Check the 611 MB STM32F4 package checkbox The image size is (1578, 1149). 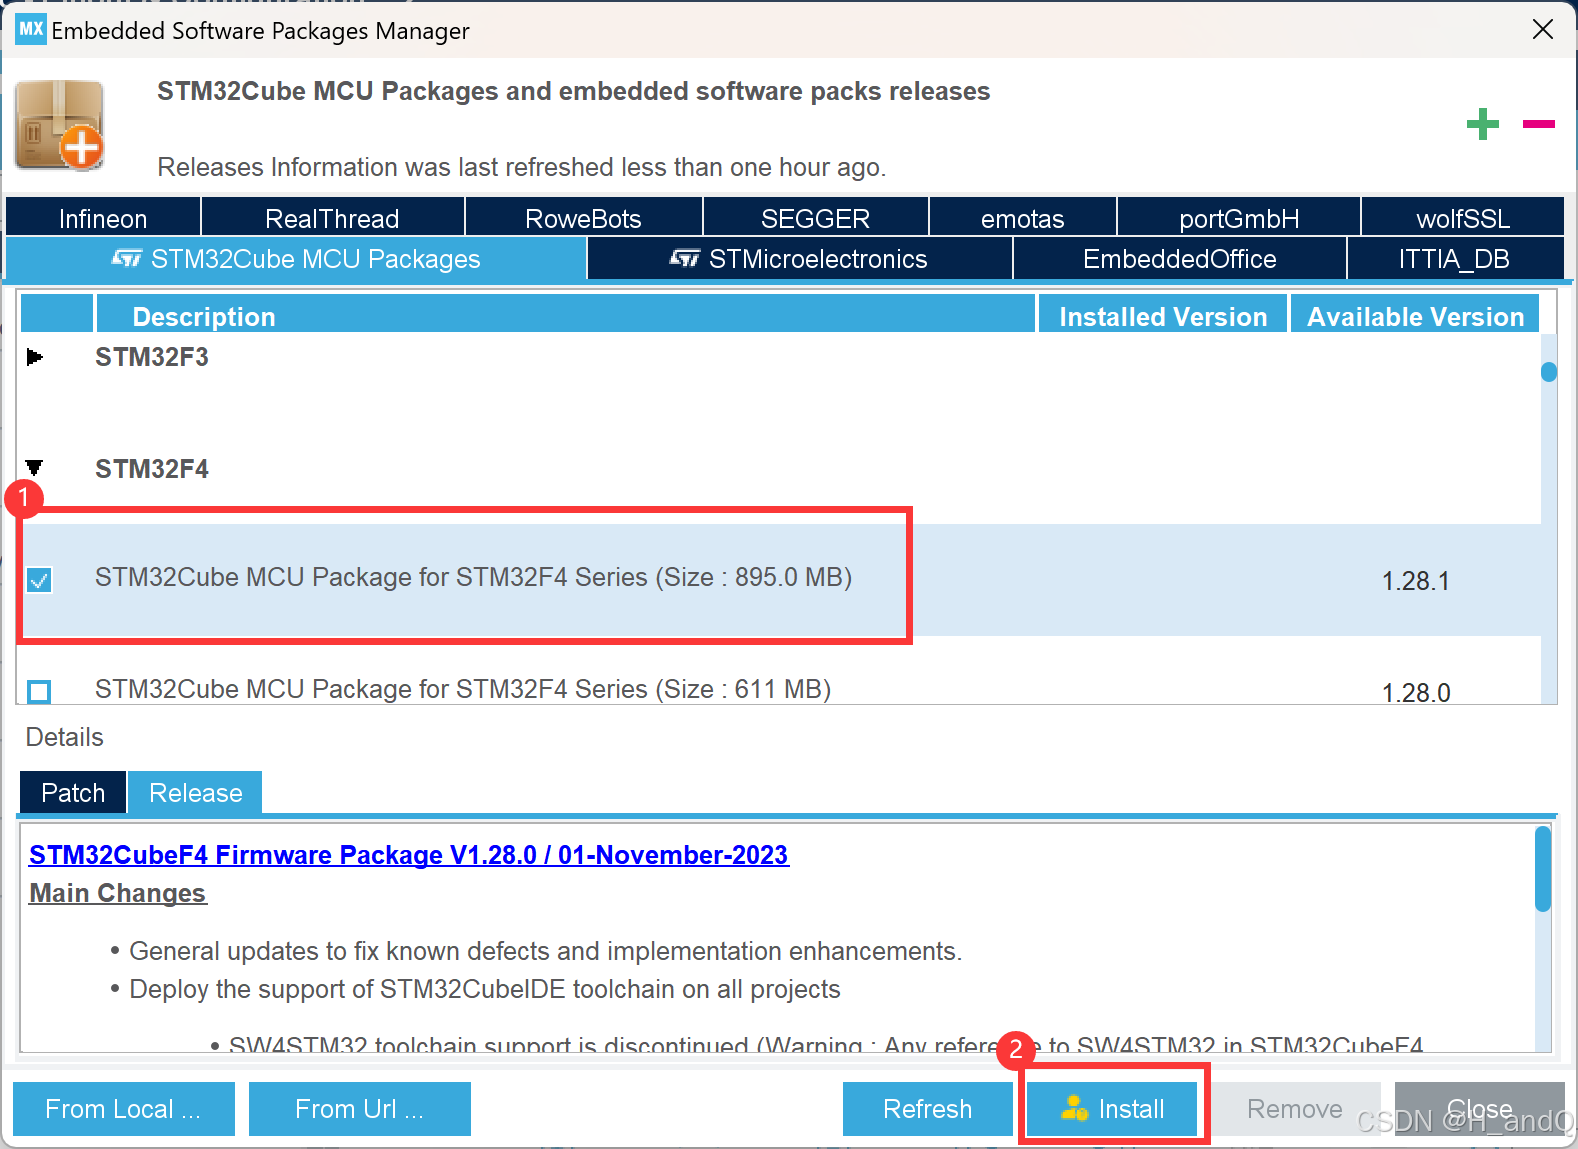pyautogui.click(x=39, y=691)
